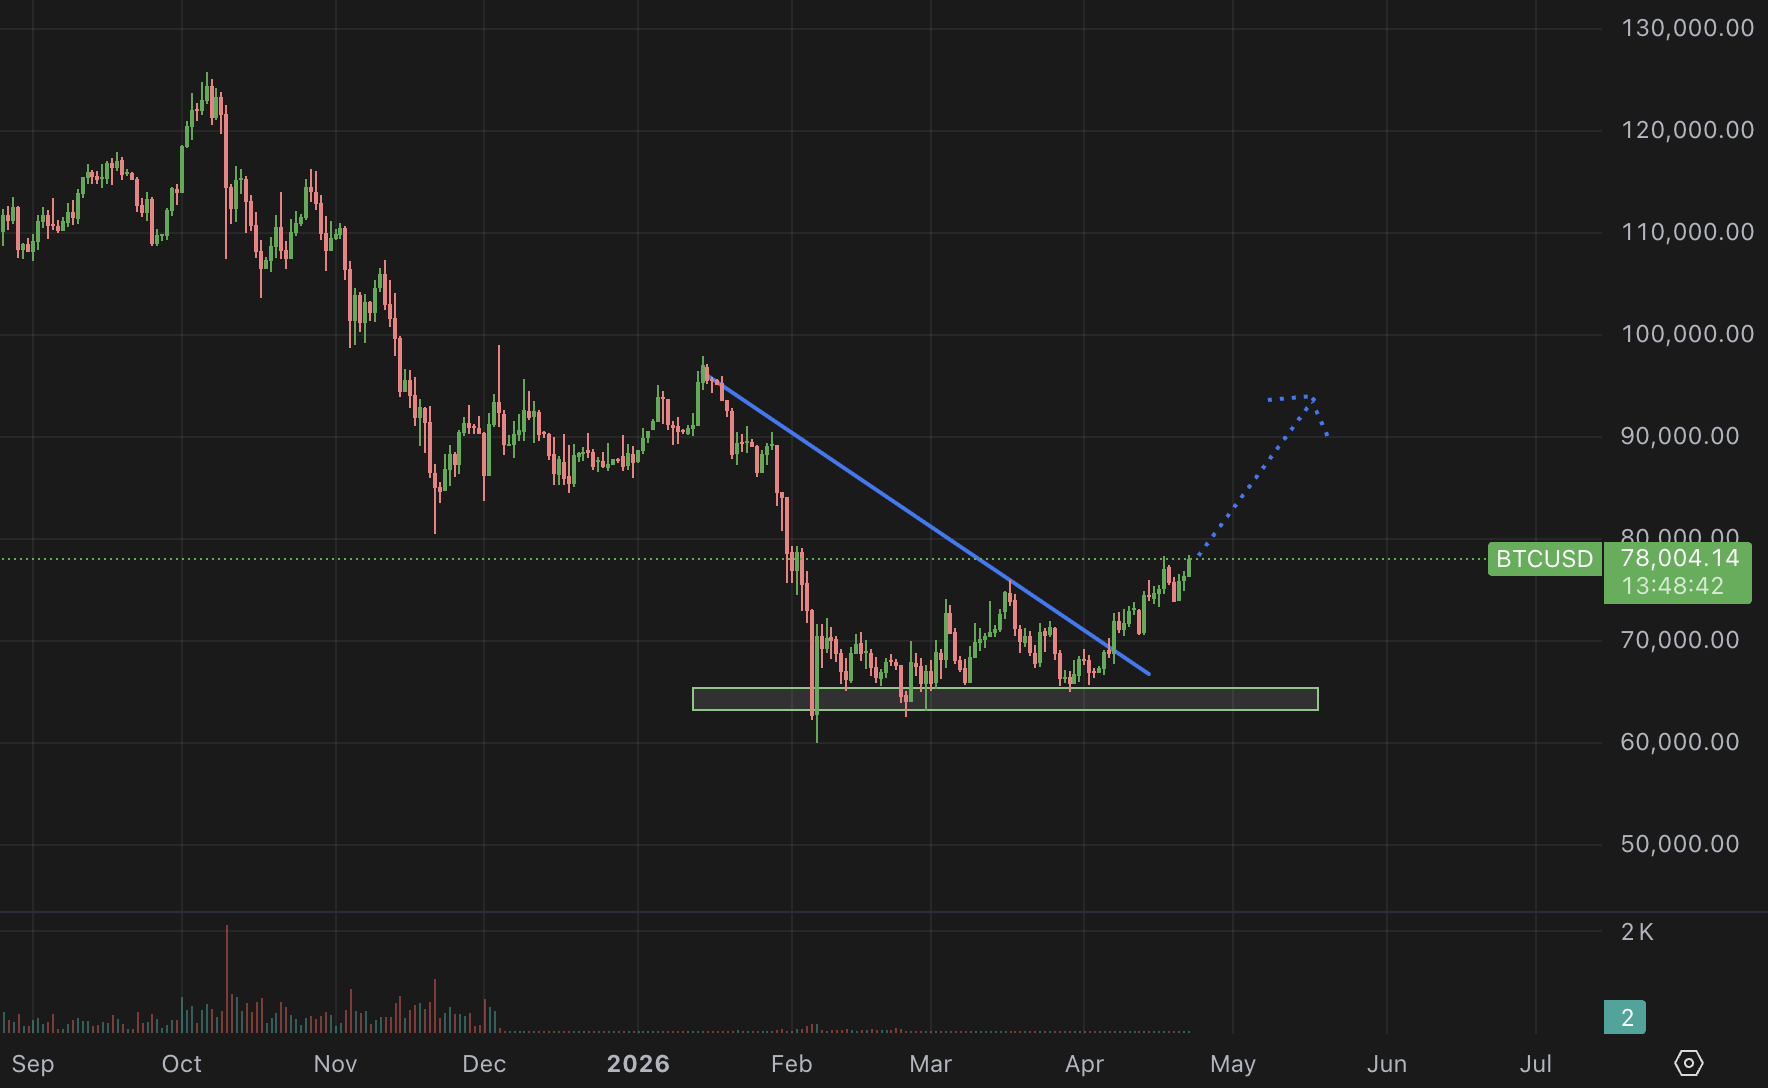This screenshot has width=1768, height=1088.
Task: Click the tallest volume spike bar in October
Action: (227, 980)
